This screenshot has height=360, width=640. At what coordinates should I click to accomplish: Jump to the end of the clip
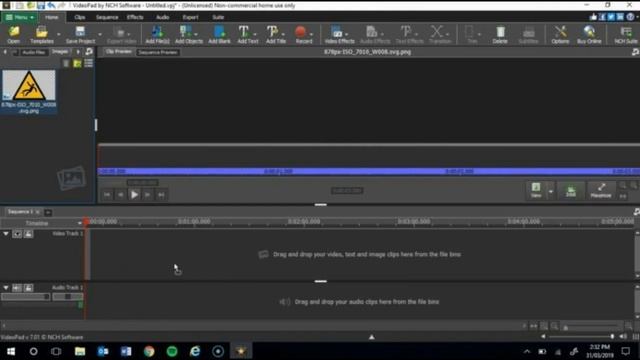pos(162,195)
